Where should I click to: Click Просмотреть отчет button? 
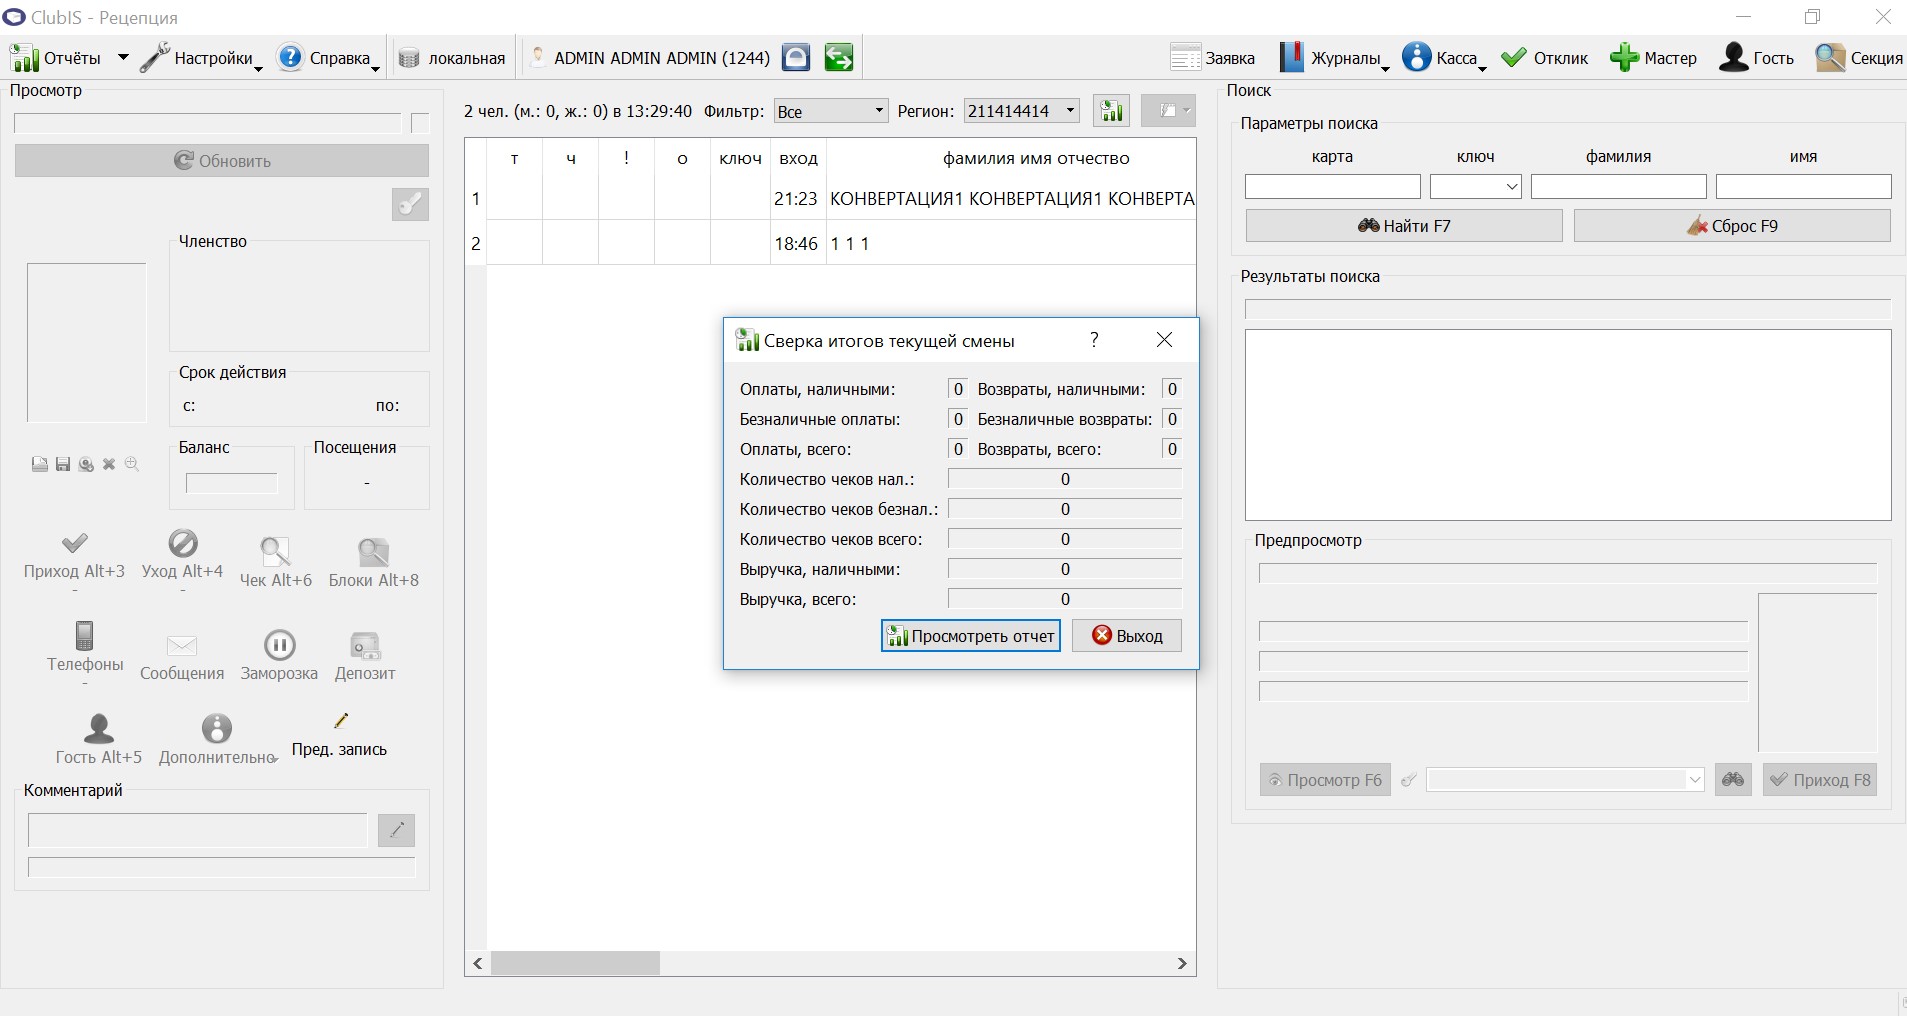pyautogui.click(x=971, y=636)
